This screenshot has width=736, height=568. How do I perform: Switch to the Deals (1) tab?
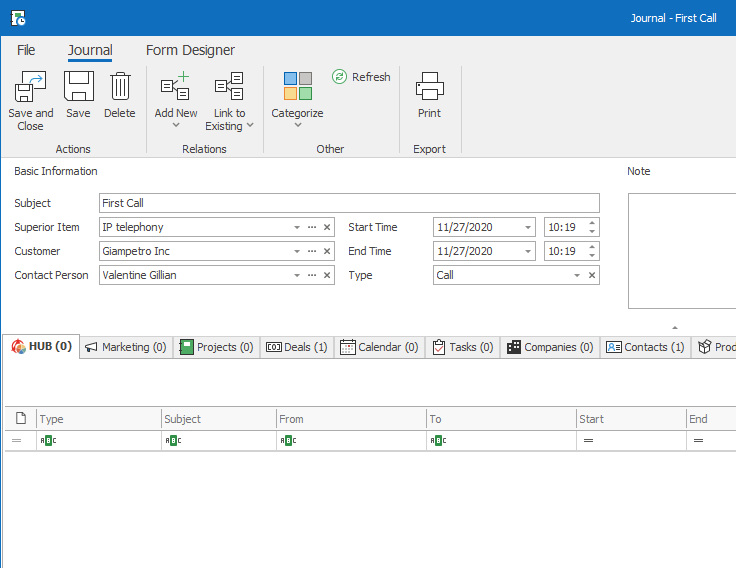(x=297, y=347)
